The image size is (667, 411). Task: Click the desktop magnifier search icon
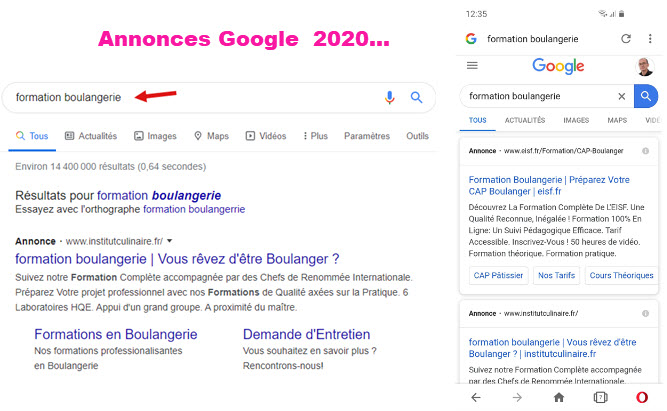click(x=416, y=97)
